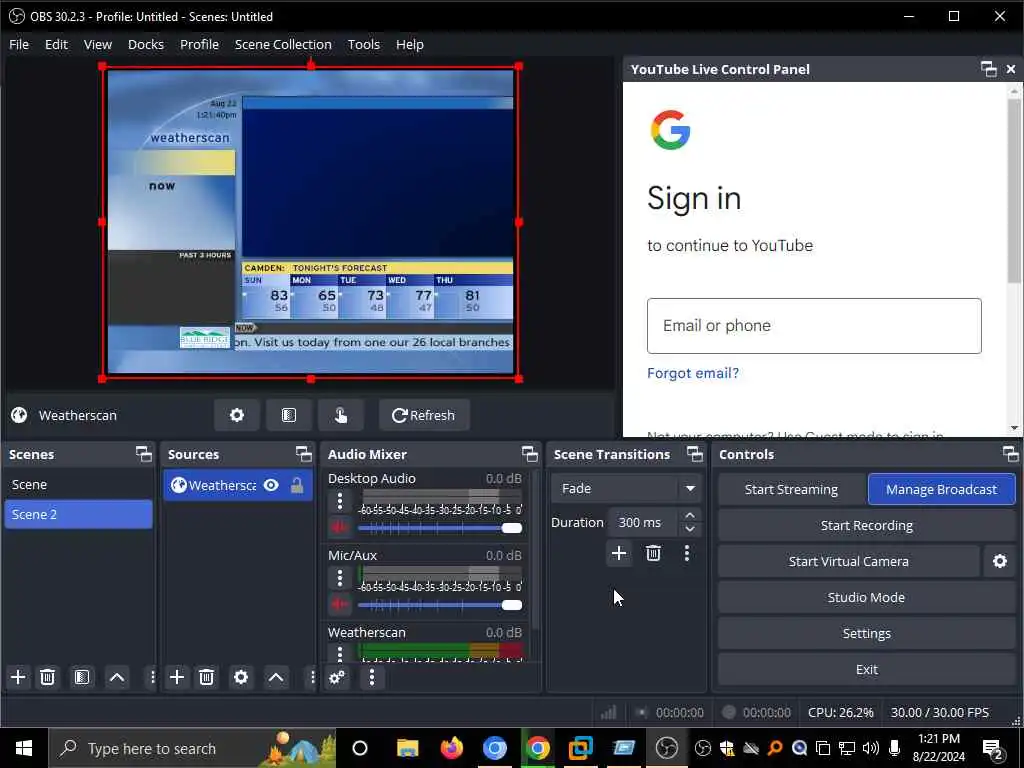Screen dimensions: 1024x768
Task: Open Mic/Aux options dots
Action: point(340,579)
